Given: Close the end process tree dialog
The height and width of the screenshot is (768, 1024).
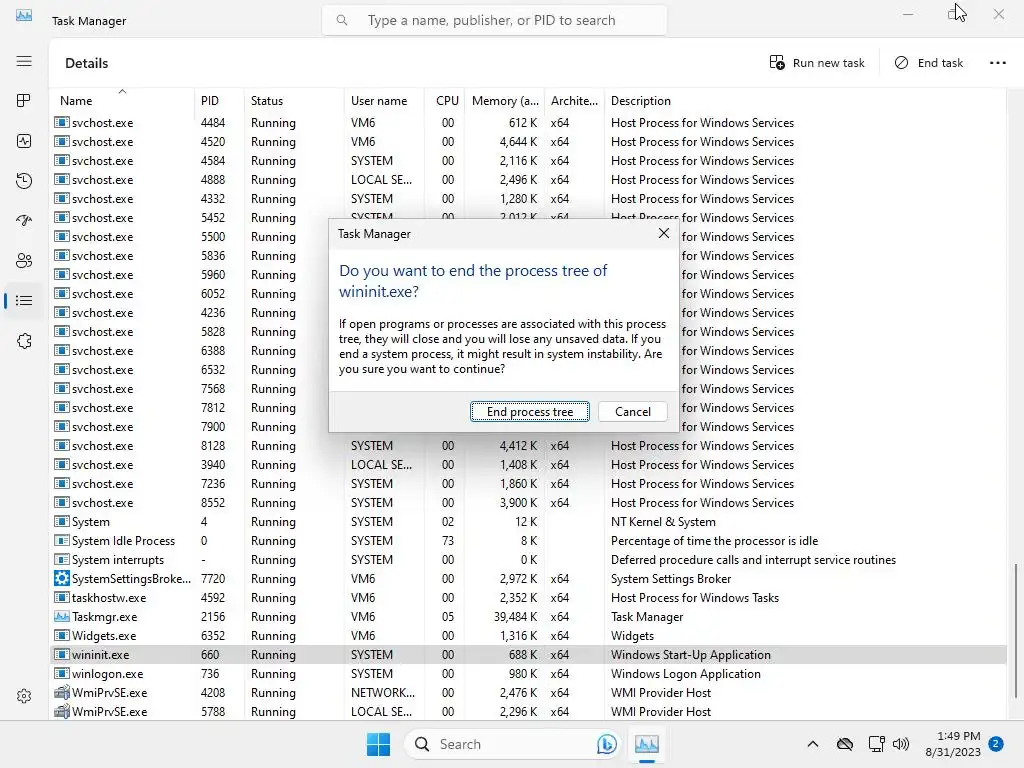Looking at the screenshot, I should pos(664,233).
